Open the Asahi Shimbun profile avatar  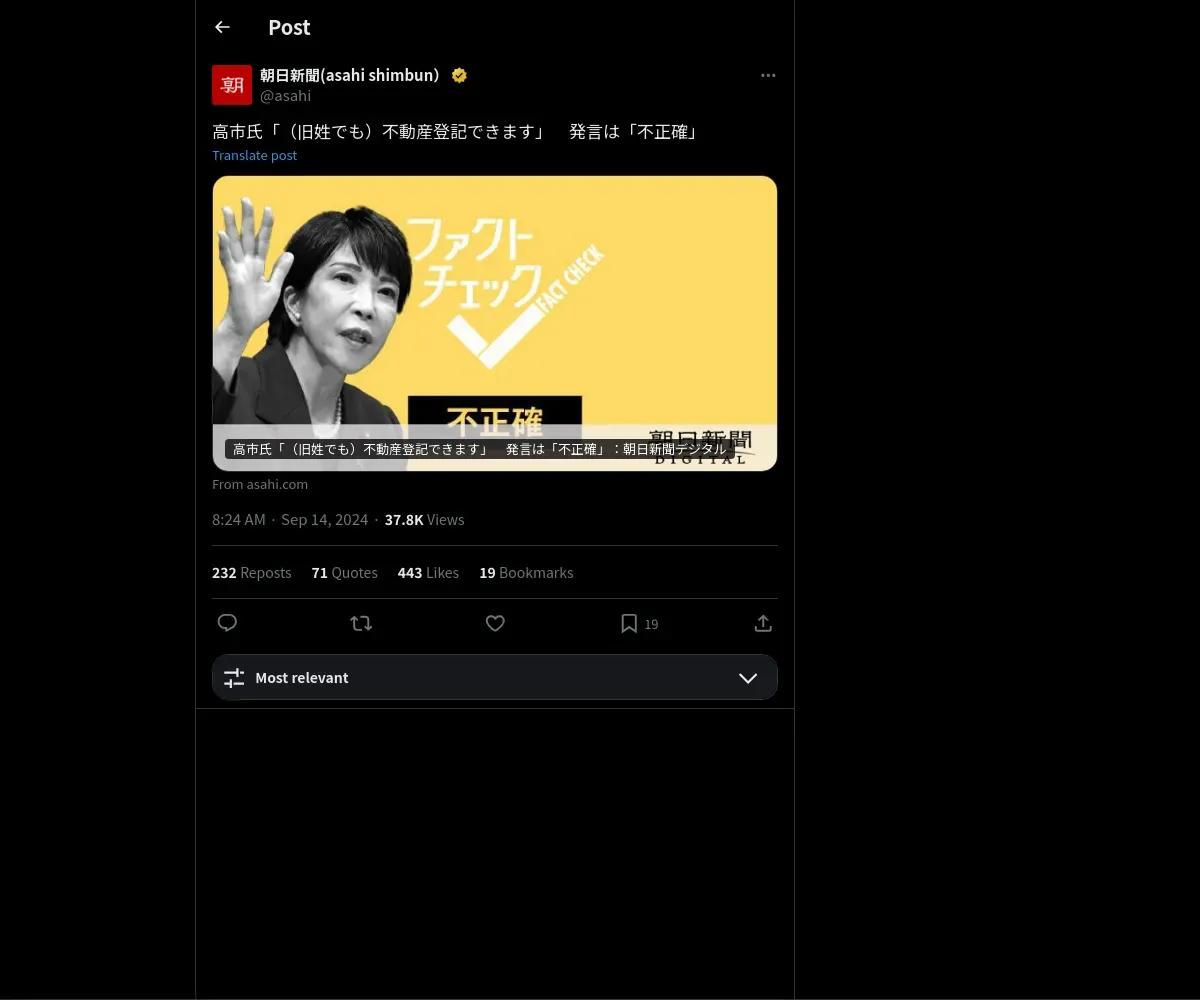tap(232, 85)
